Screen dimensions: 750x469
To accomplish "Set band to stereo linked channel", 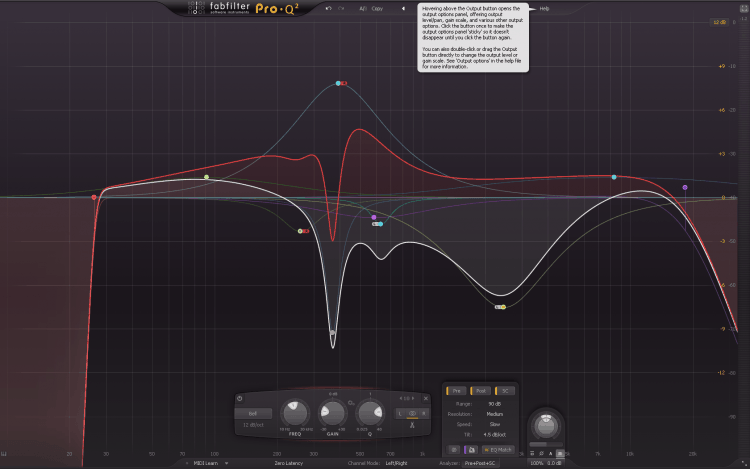I will click(412, 414).
